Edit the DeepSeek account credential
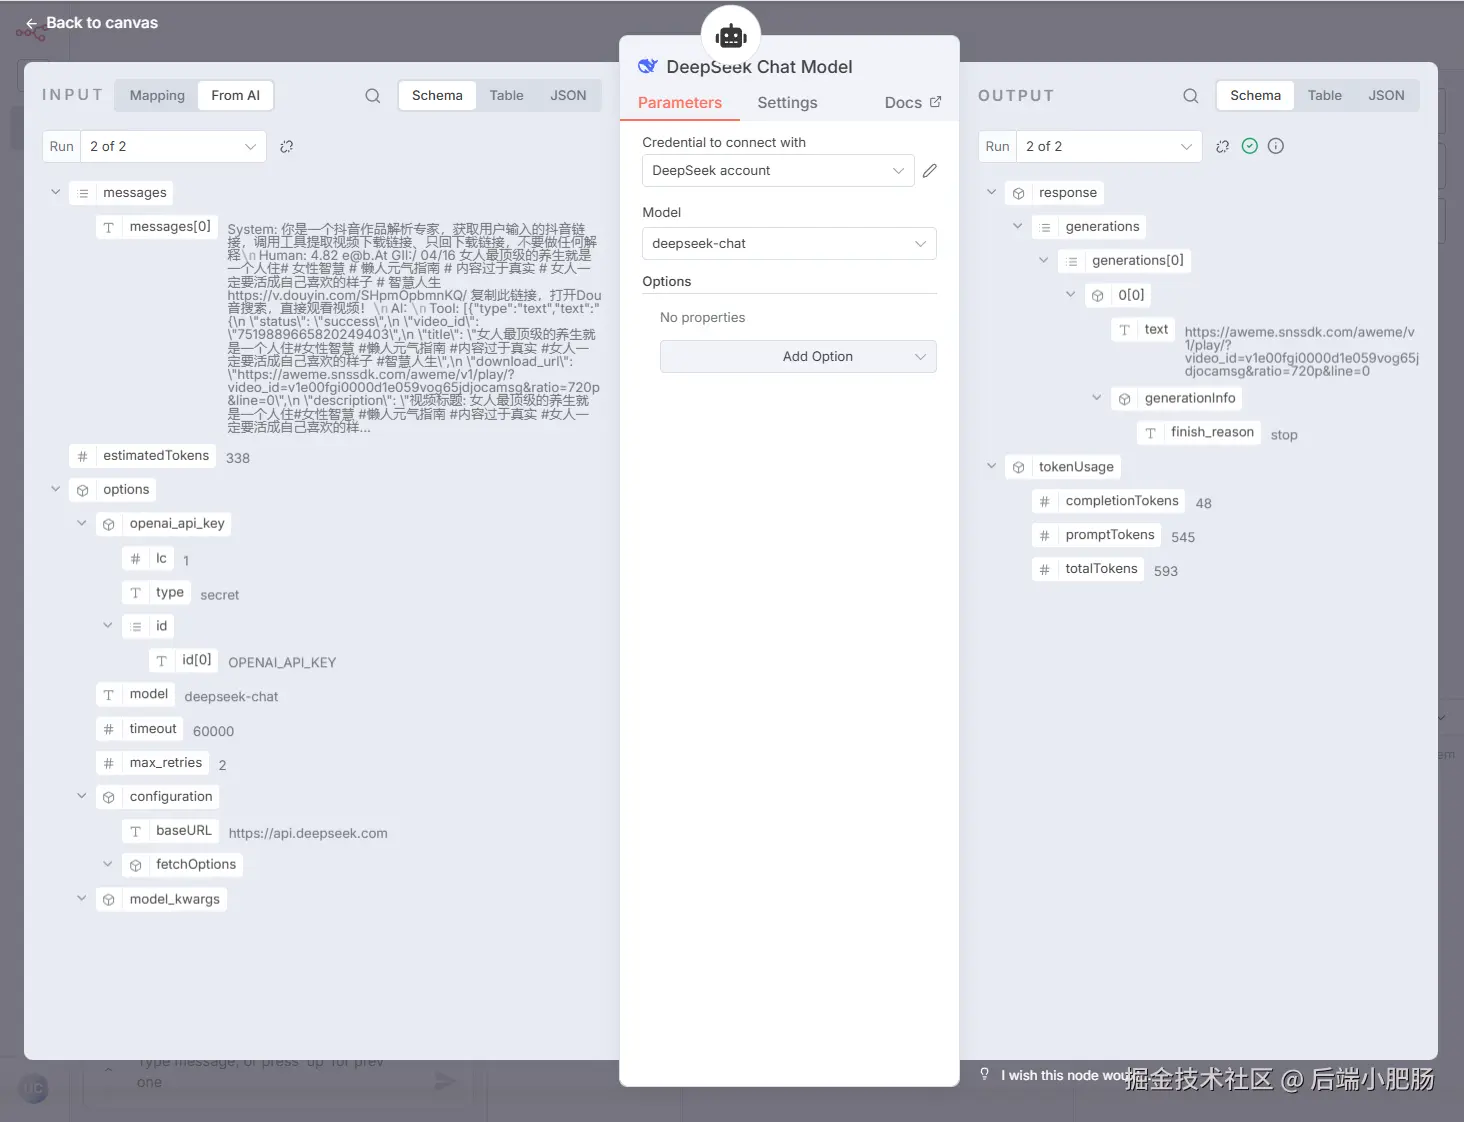Image resolution: width=1464 pixels, height=1122 pixels. pyautogui.click(x=930, y=171)
